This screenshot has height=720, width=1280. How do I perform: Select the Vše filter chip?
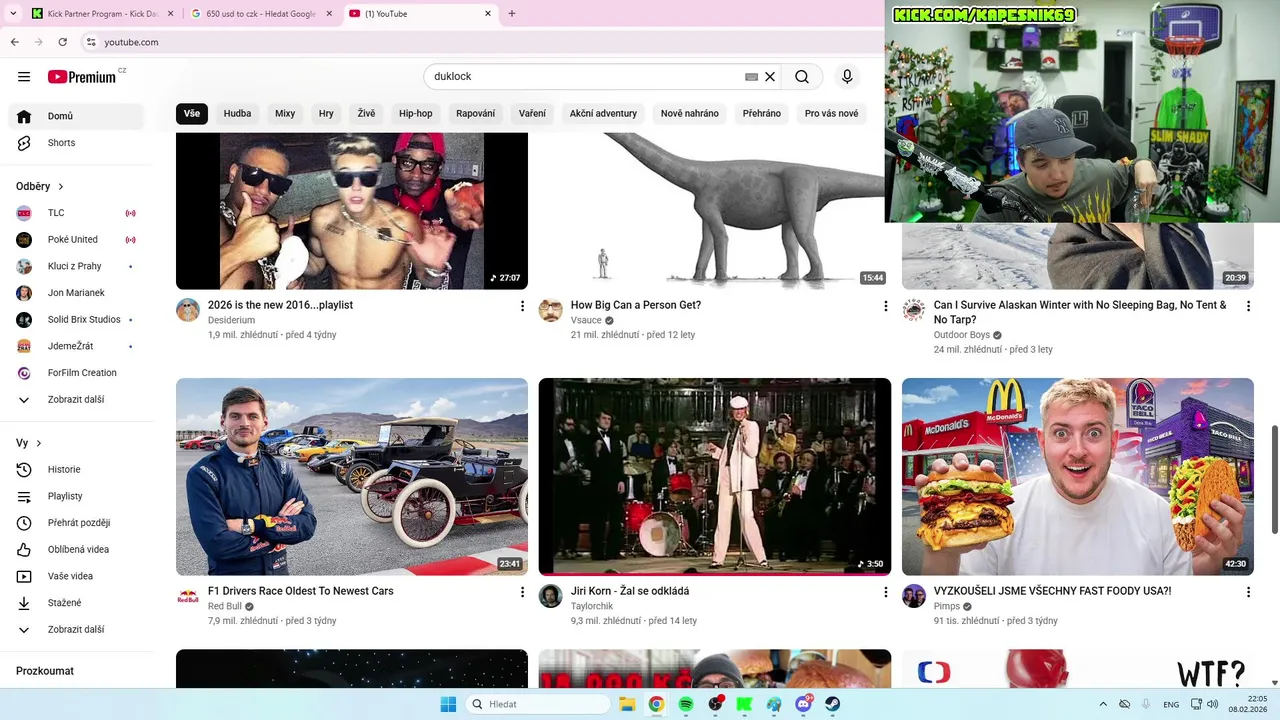(192, 114)
